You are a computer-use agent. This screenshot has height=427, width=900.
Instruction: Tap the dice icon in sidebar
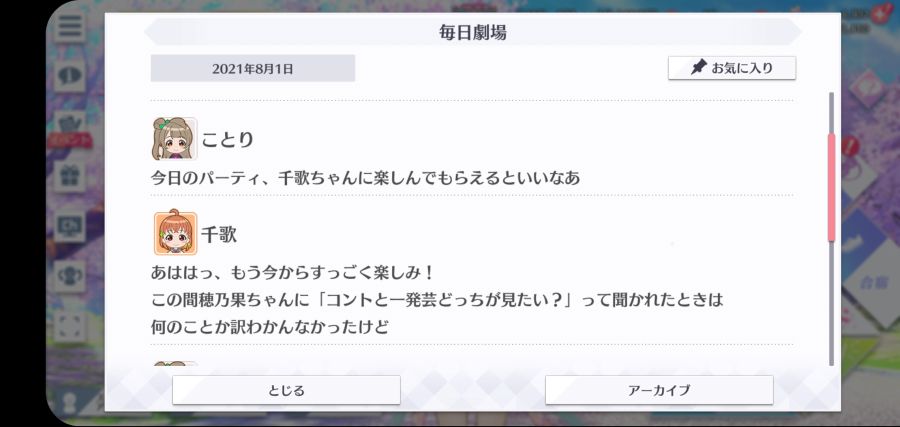point(70,325)
